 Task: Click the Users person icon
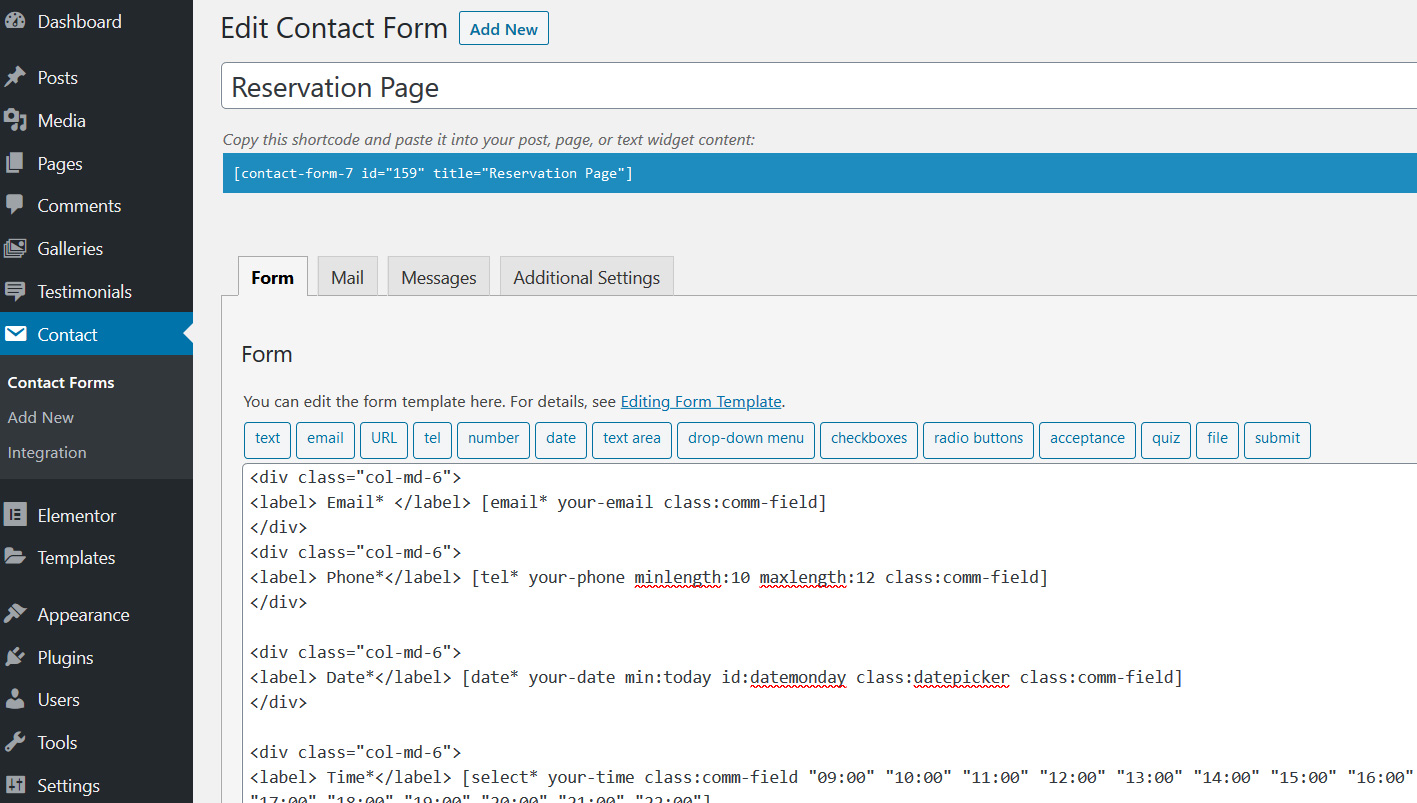(x=15, y=700)
